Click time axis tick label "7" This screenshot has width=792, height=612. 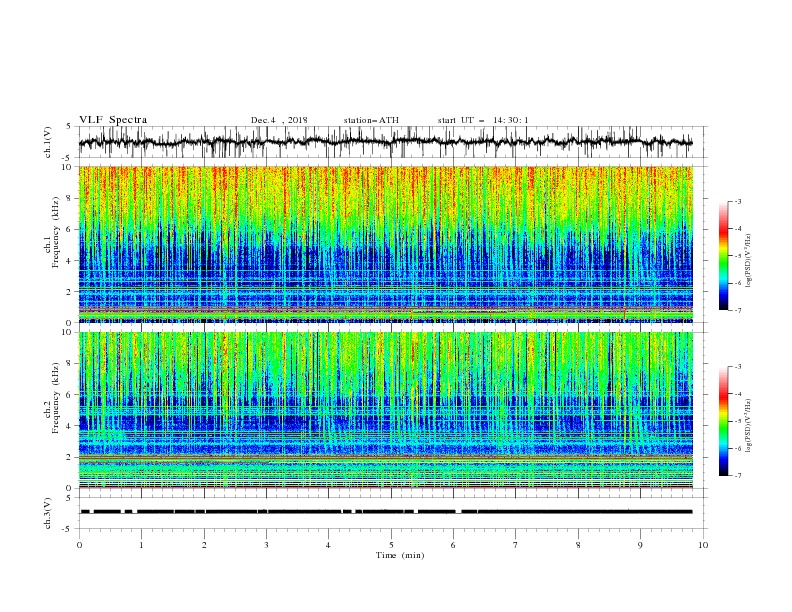tap(516, 545)
